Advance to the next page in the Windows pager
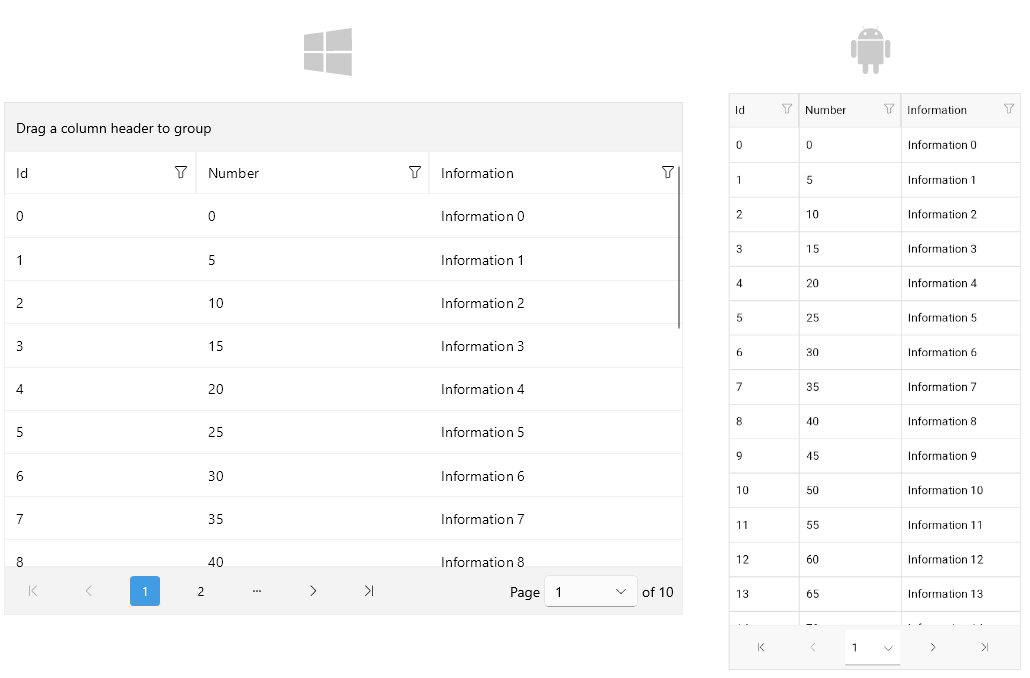The width and height of the screenshot is (1030, 678). point(313,591)
